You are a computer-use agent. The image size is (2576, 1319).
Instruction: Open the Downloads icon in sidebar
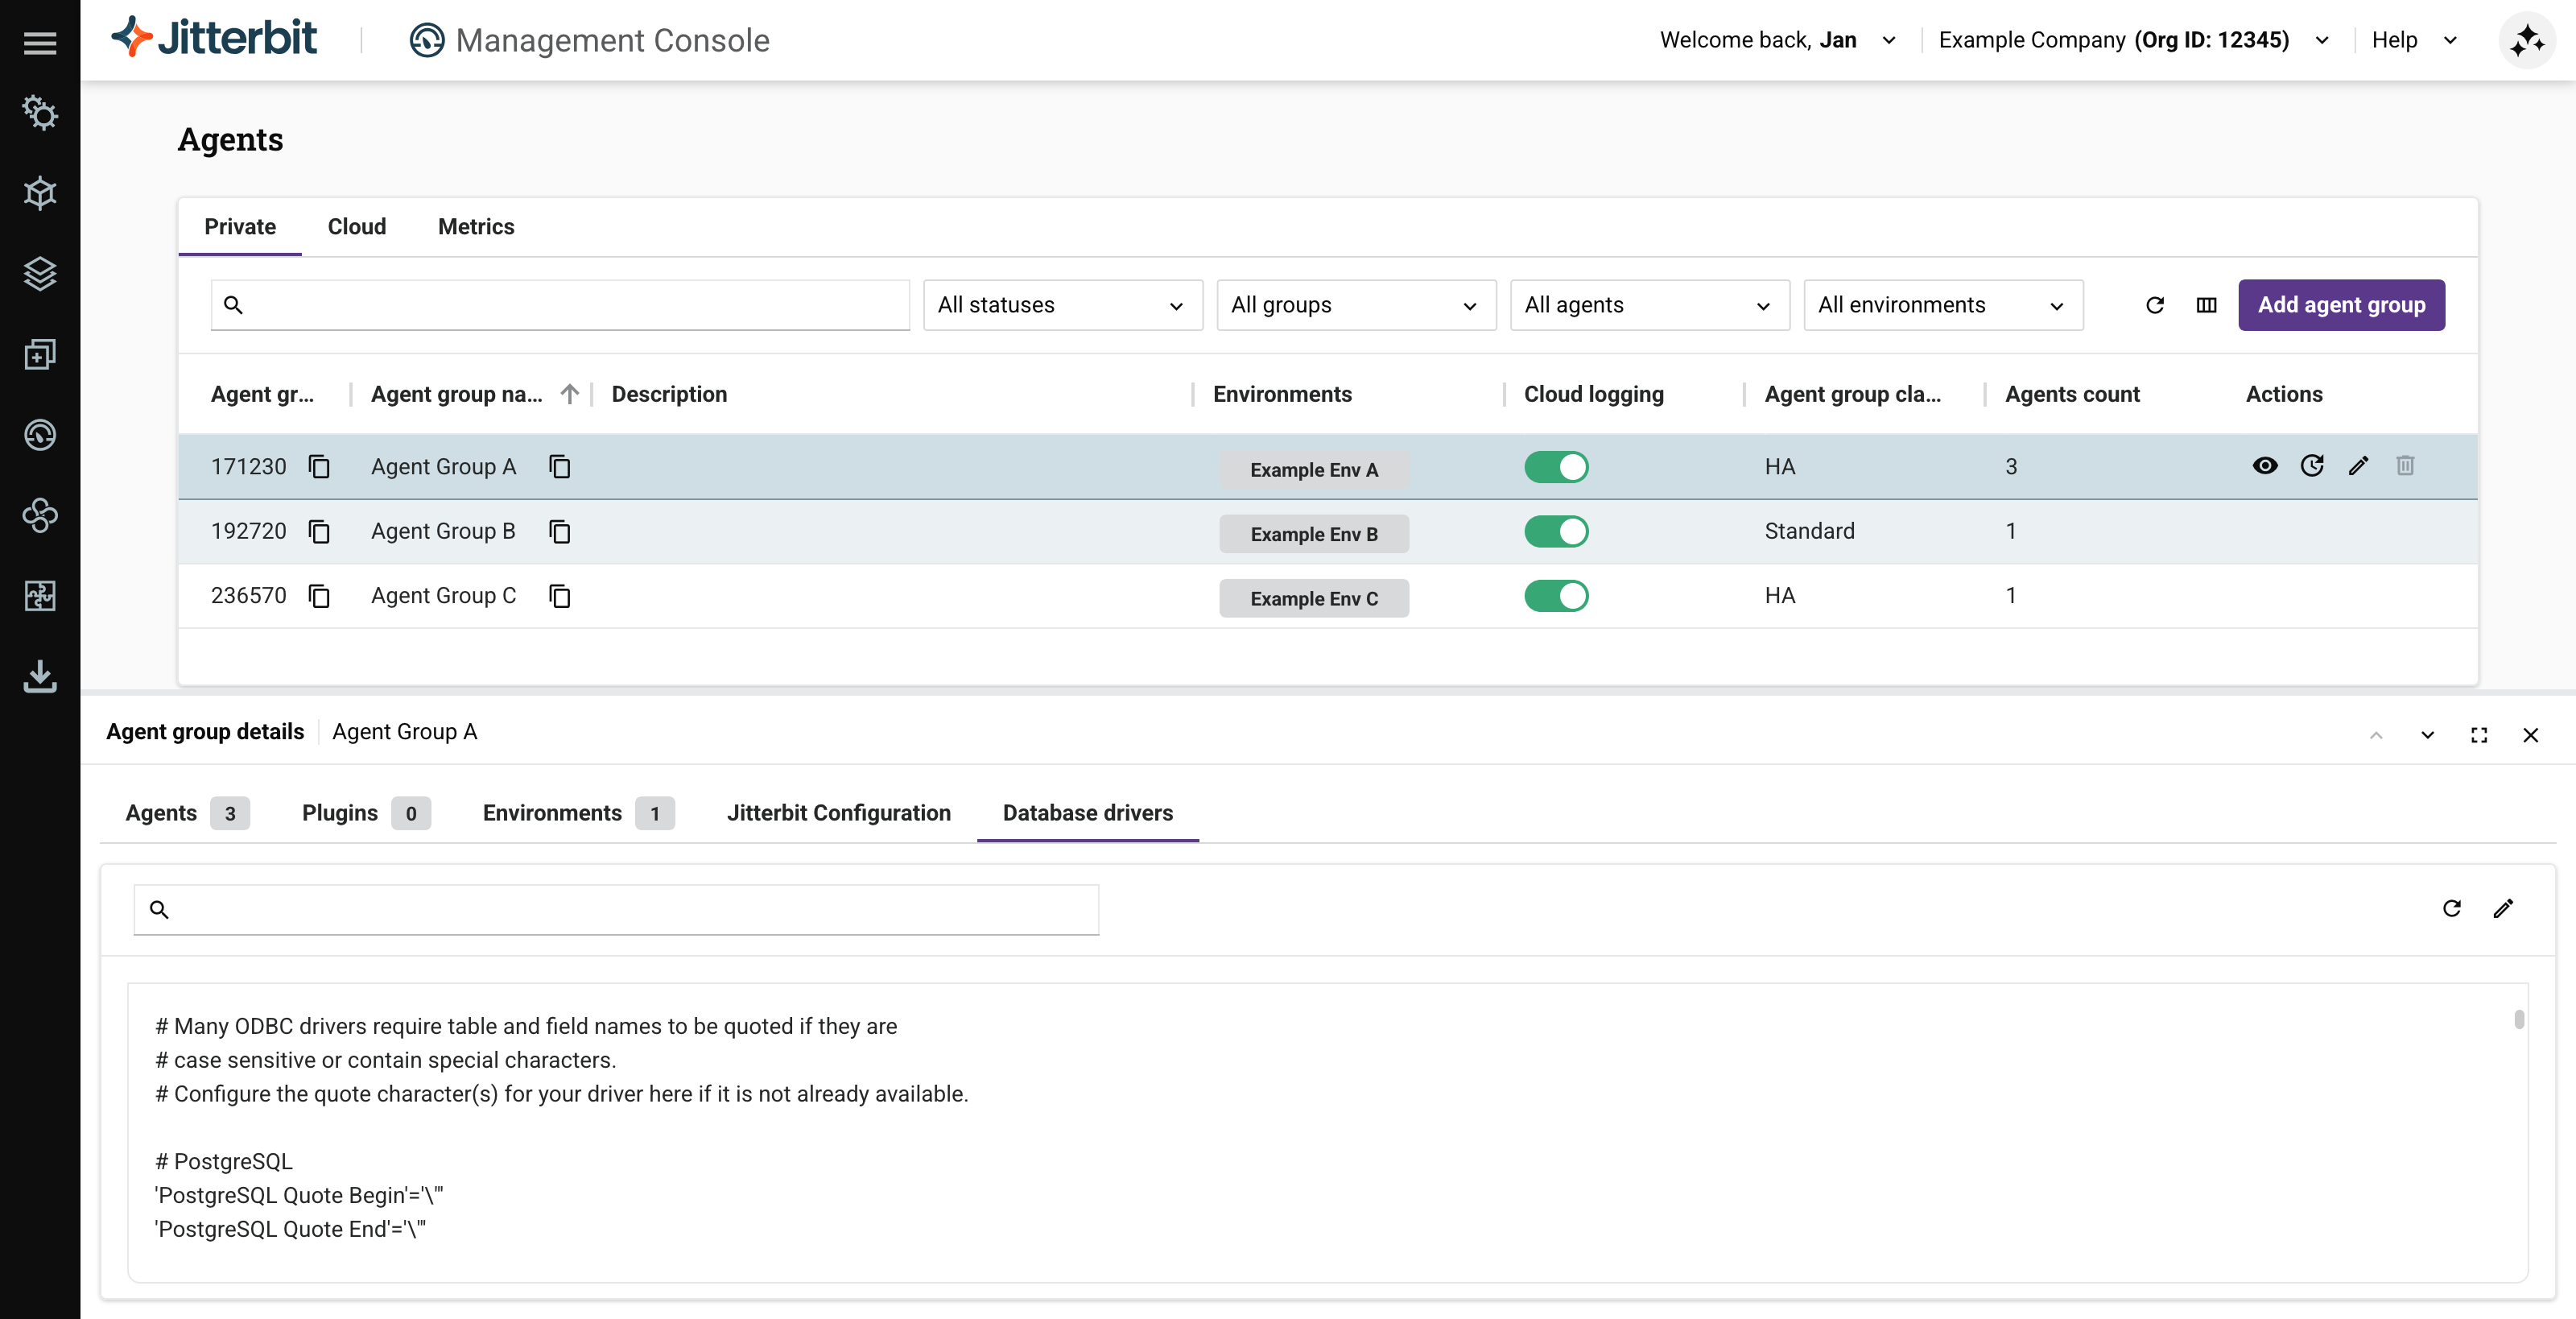tap(40, 677)
